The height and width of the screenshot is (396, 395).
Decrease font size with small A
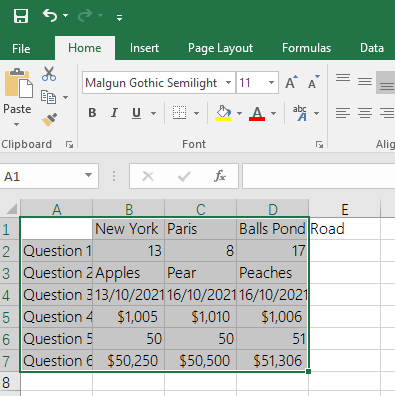coord(314,82)
